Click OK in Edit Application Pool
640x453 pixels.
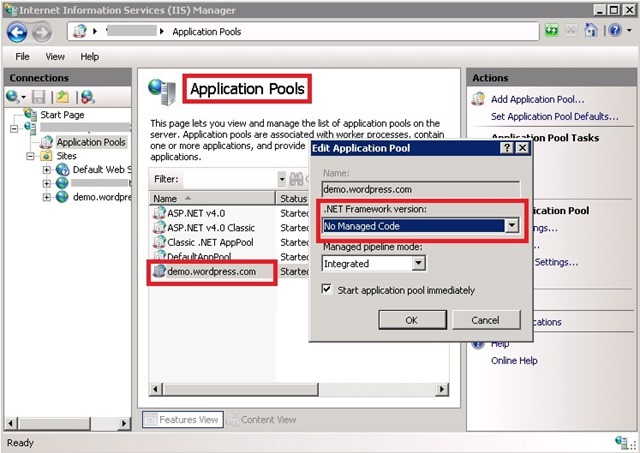click(x=412, y=320)
